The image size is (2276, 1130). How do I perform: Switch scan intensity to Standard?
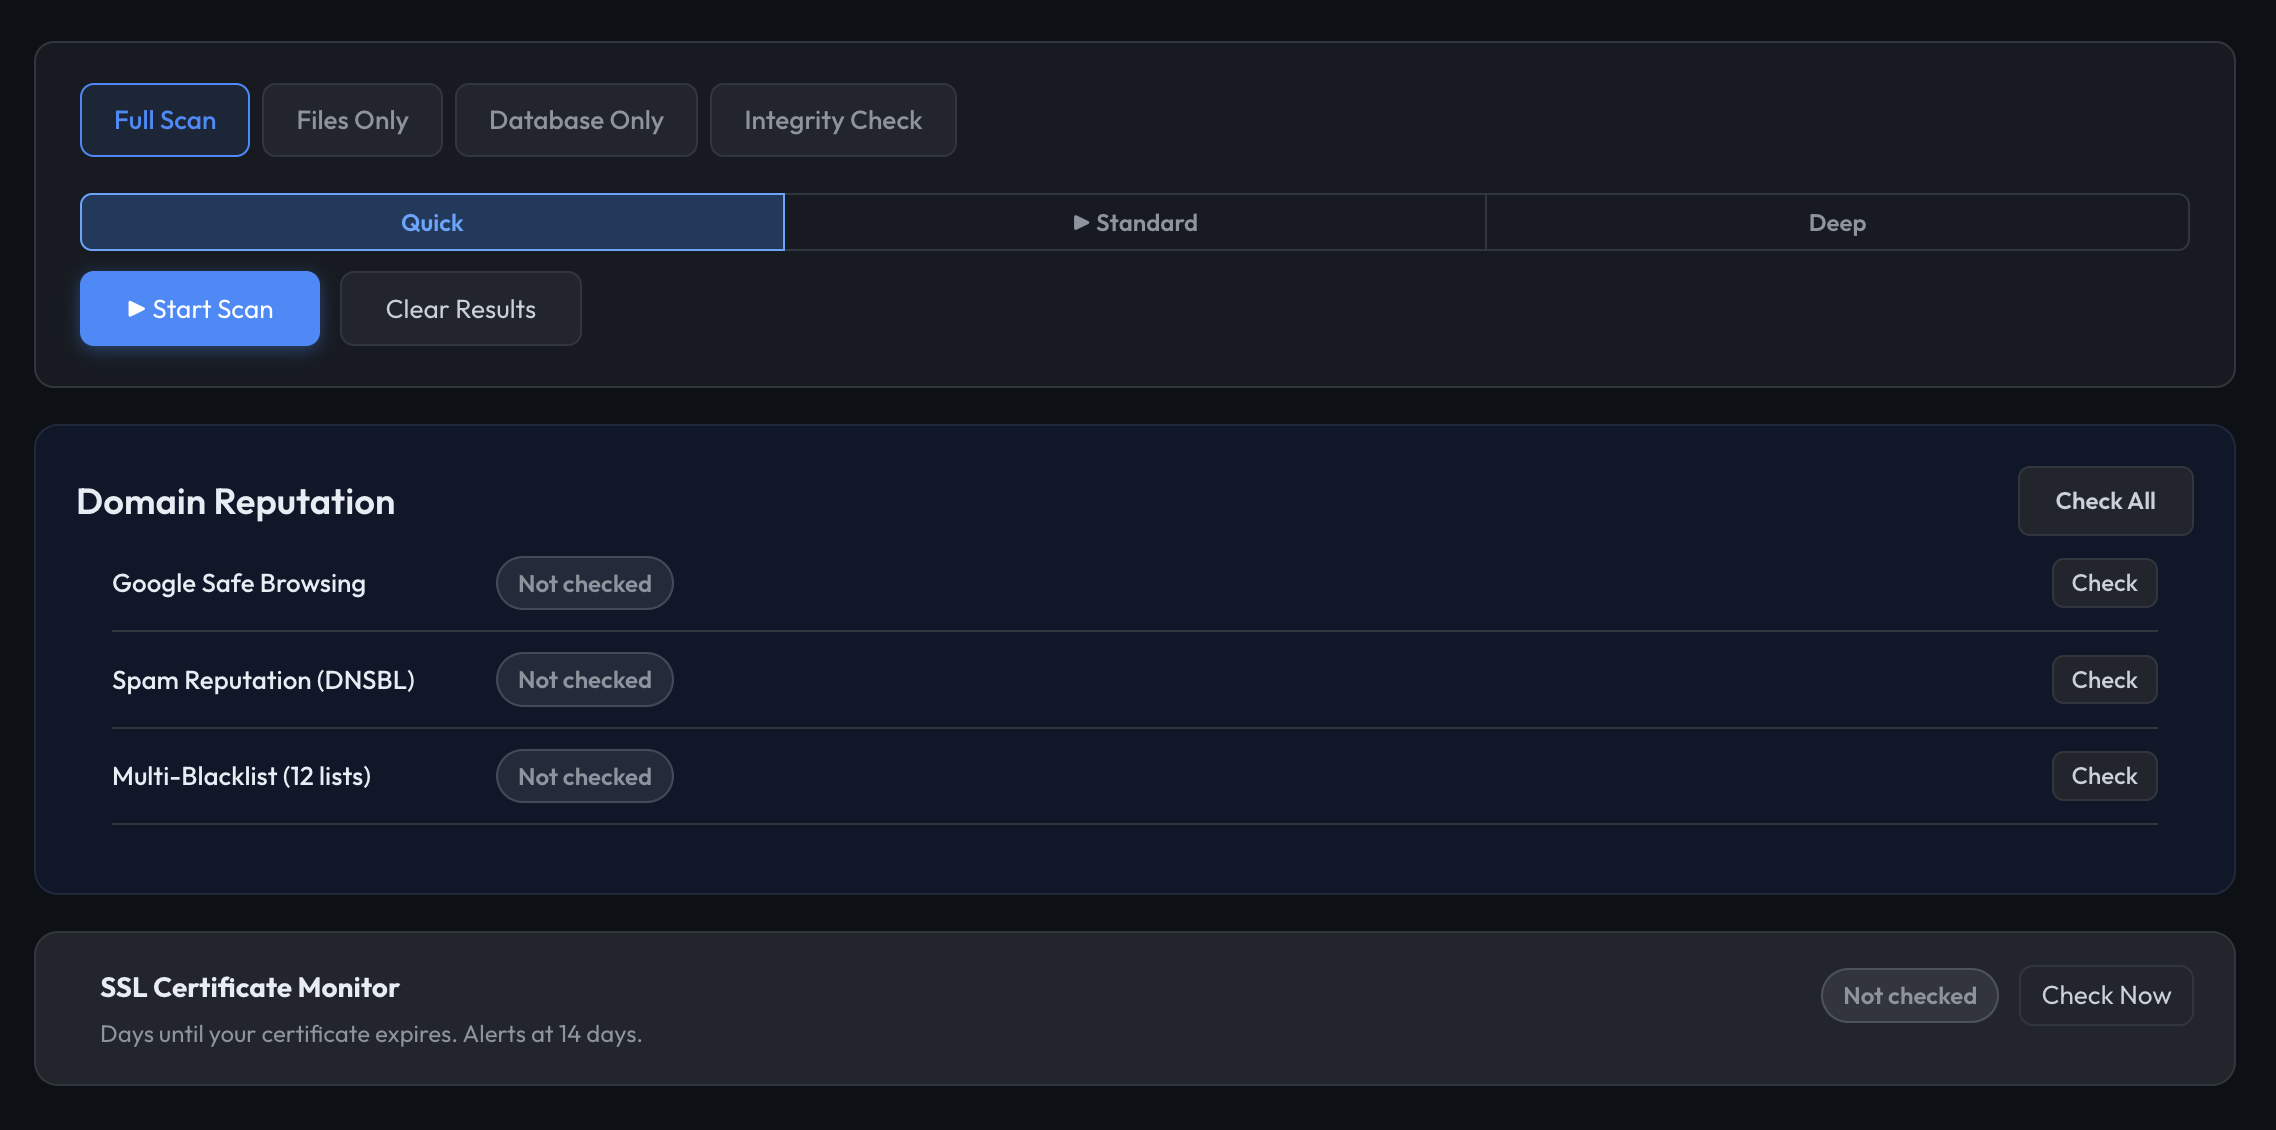tap(1135, 222)
